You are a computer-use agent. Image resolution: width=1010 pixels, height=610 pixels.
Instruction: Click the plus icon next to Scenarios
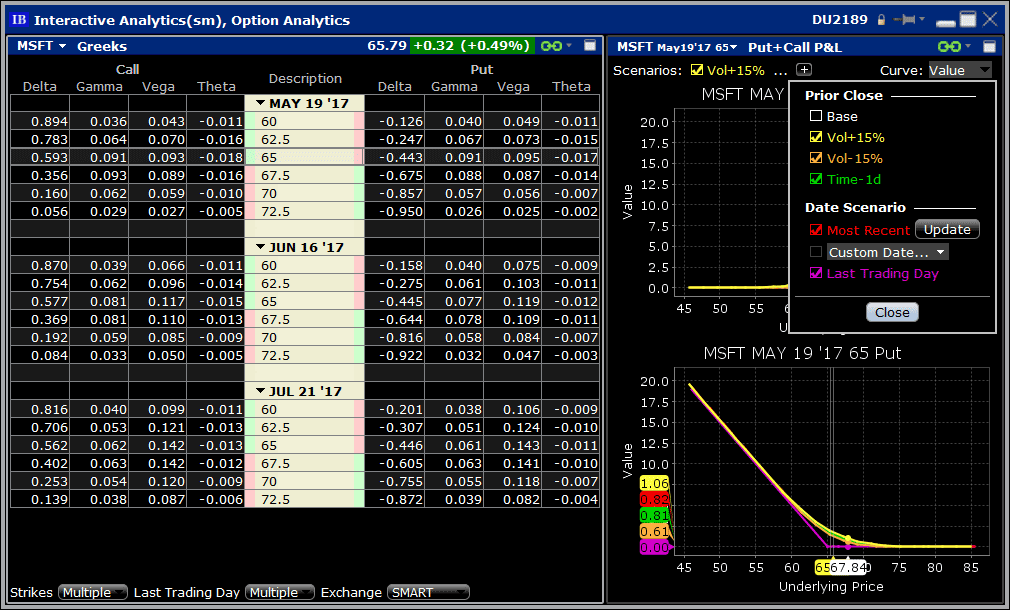[x=804, y=70]
